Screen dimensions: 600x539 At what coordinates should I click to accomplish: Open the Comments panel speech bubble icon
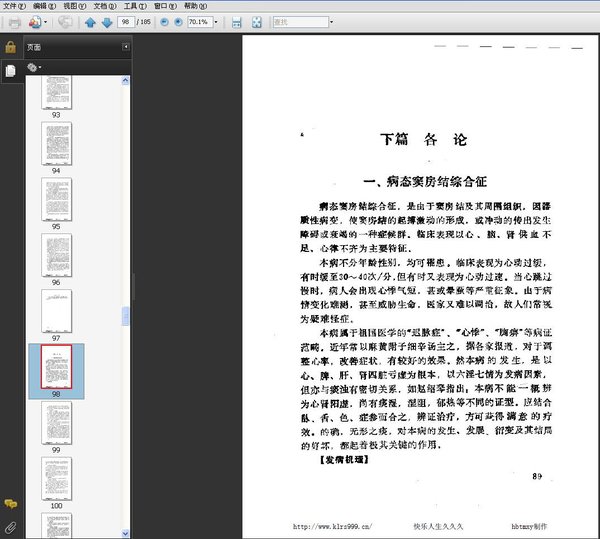pos(10,504)
